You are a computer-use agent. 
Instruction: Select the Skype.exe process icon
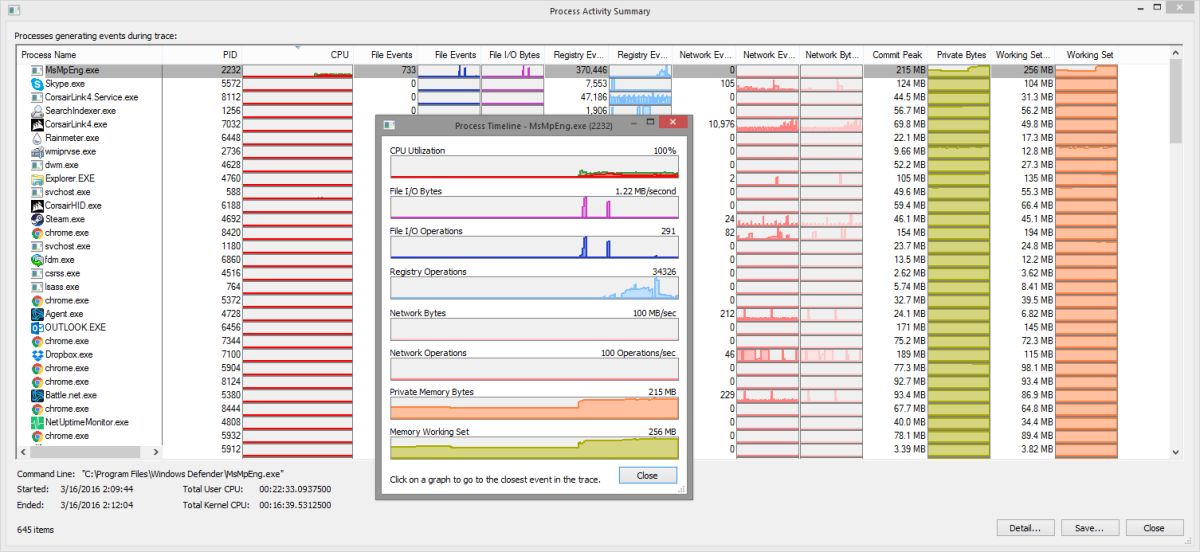[36, 84]
